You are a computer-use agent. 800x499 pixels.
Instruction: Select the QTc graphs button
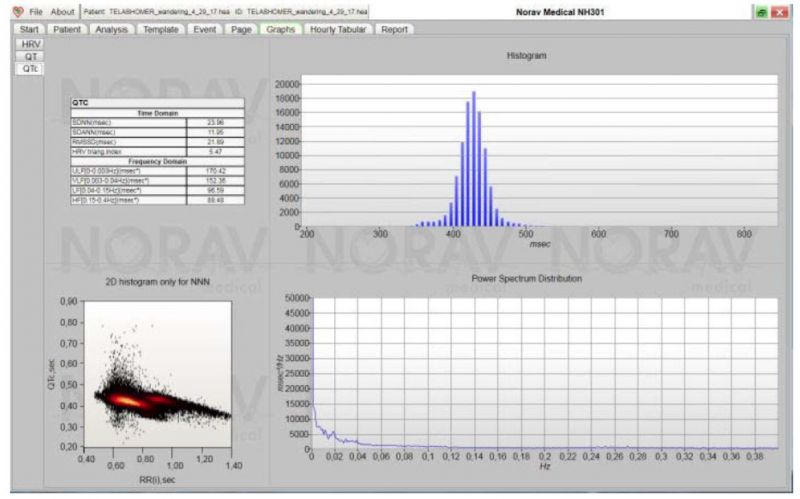point(31,69)
